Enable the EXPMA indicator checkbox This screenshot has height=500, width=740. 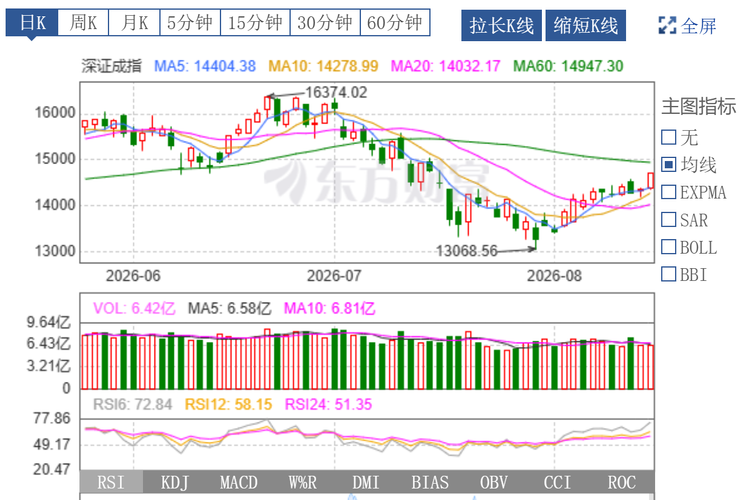click(x=669, y=192)
